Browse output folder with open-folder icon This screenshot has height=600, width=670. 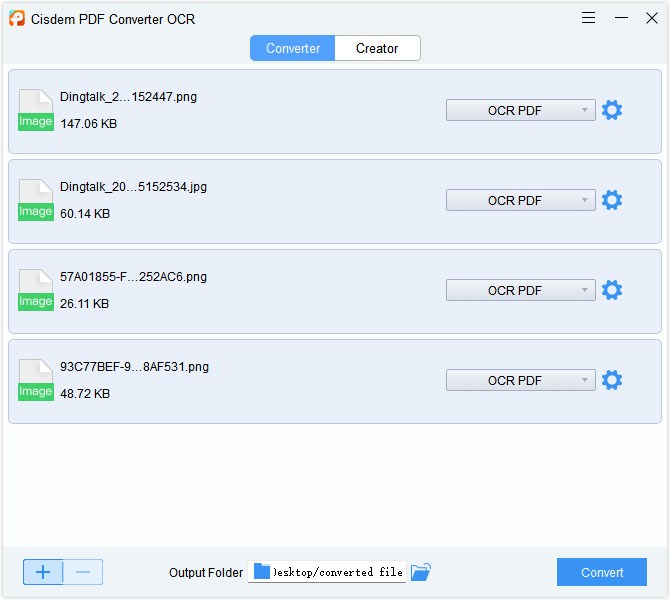(x=421, y=572)
